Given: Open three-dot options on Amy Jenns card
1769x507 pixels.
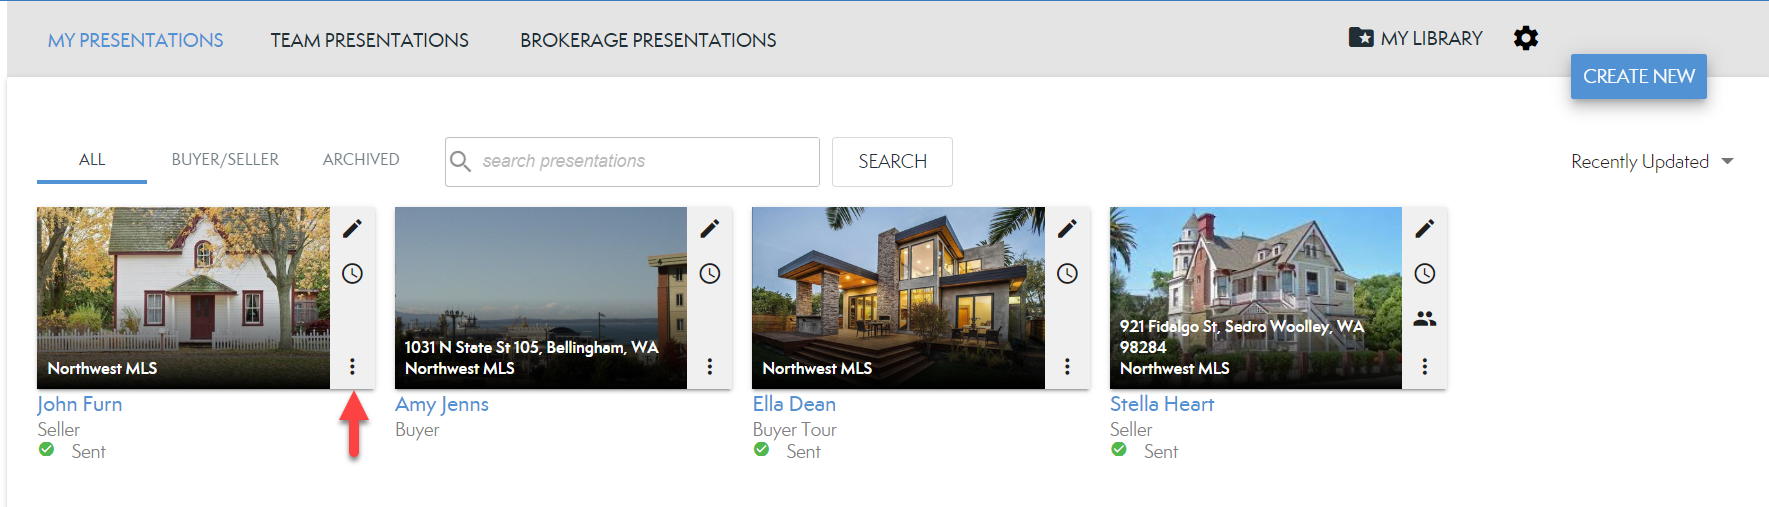Looking at the screenshot, I should [x=710, y=367].
